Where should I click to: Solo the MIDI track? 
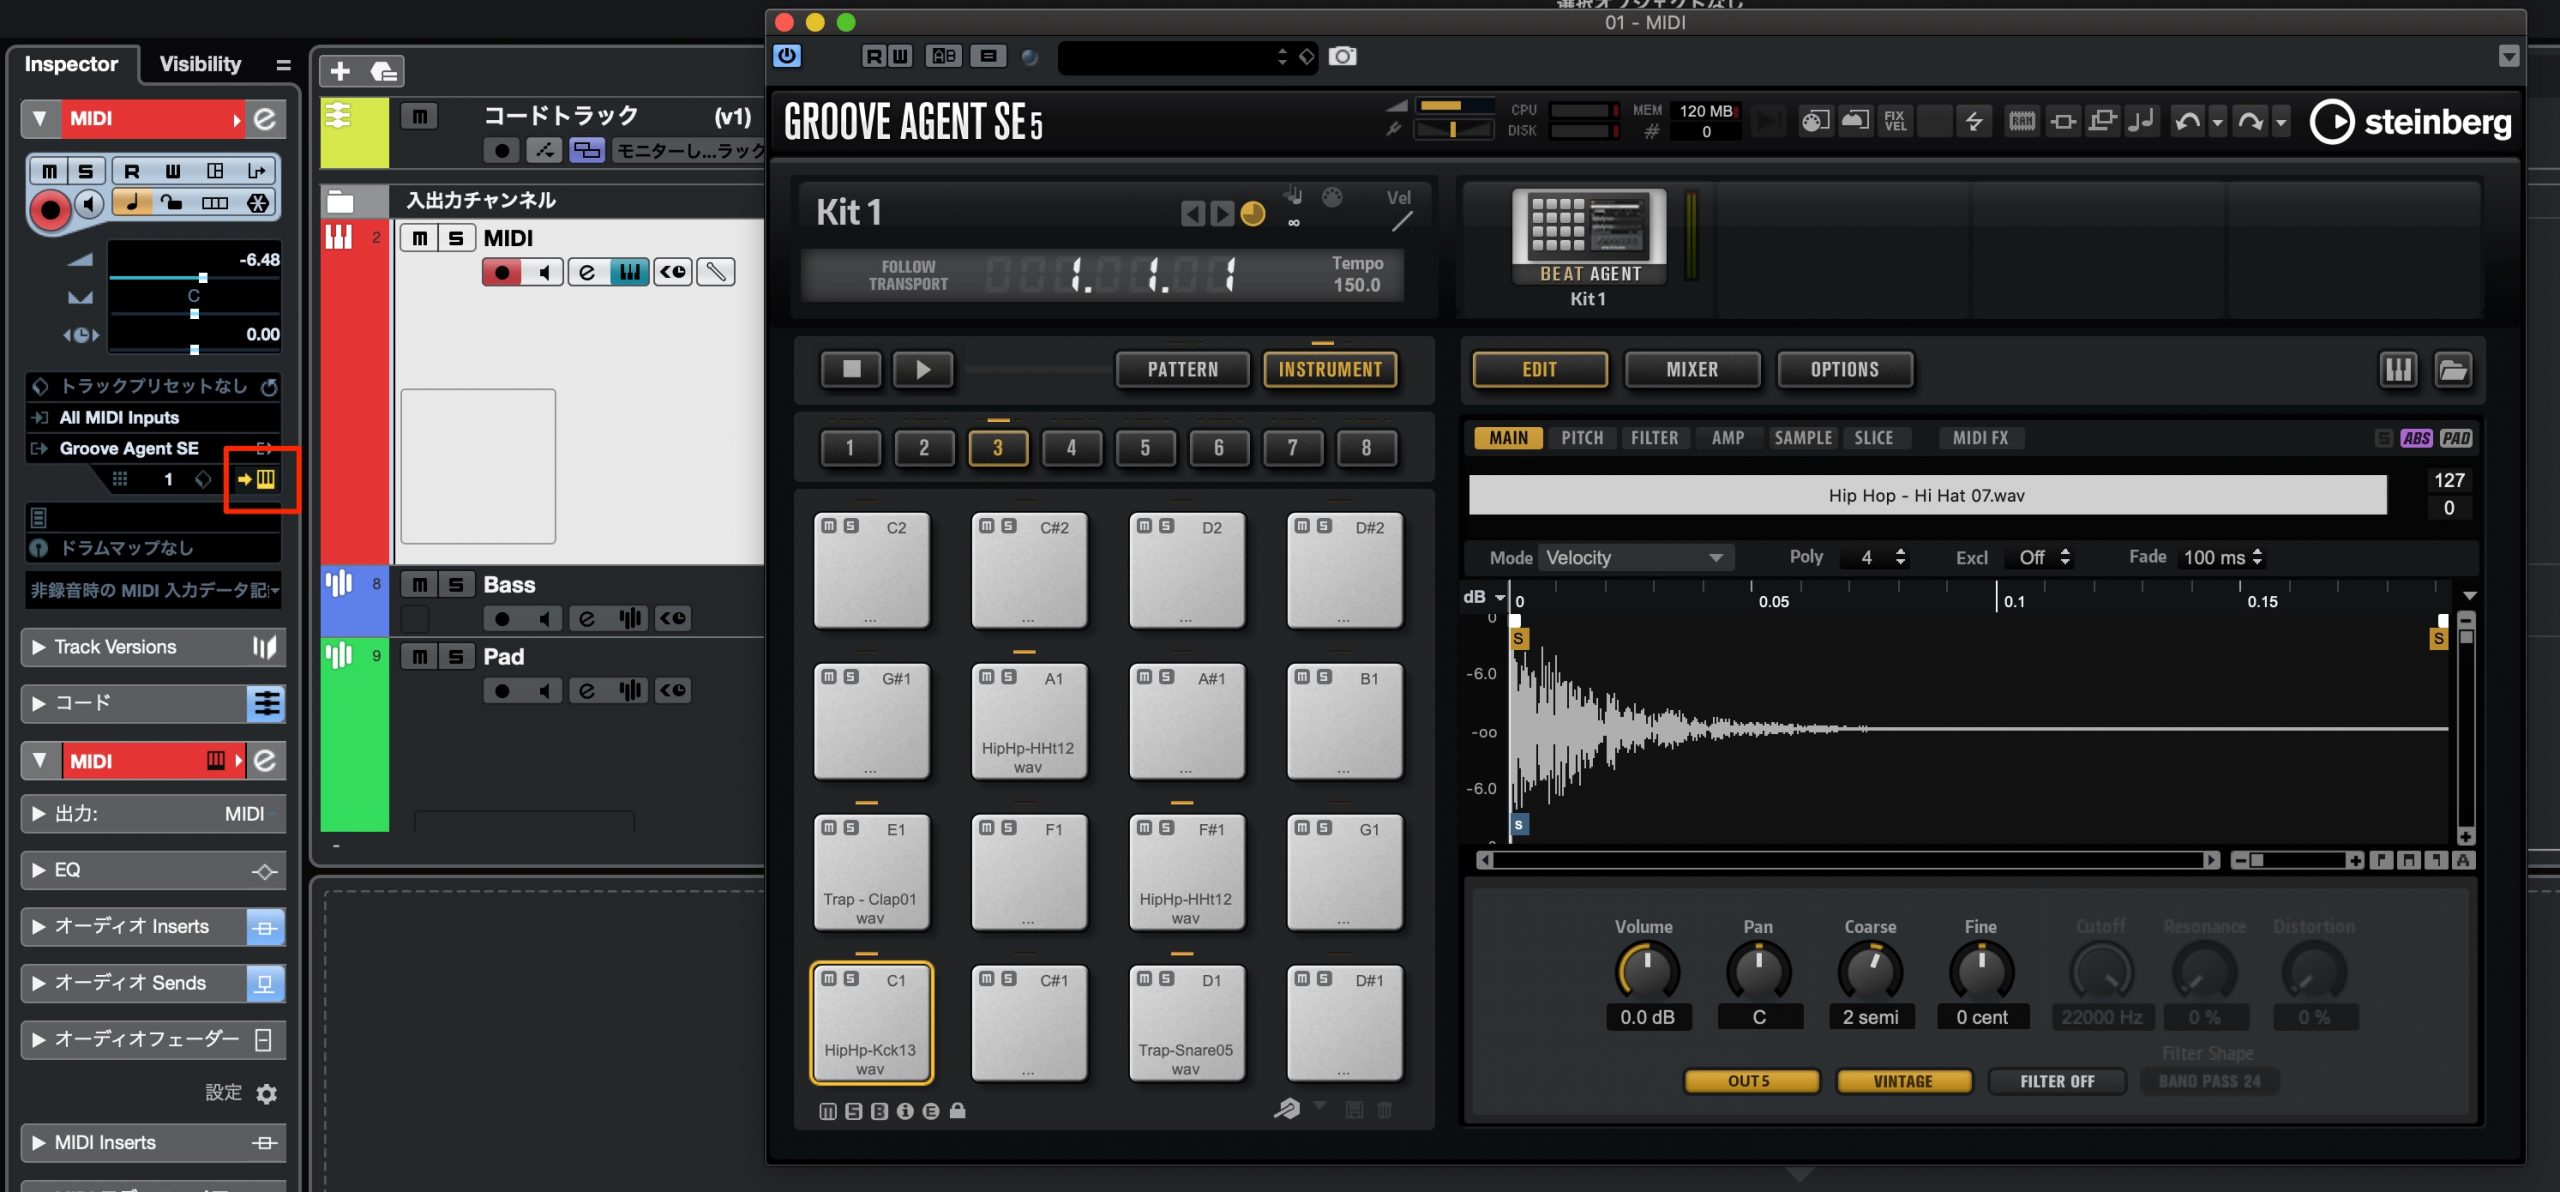[456, 238]
